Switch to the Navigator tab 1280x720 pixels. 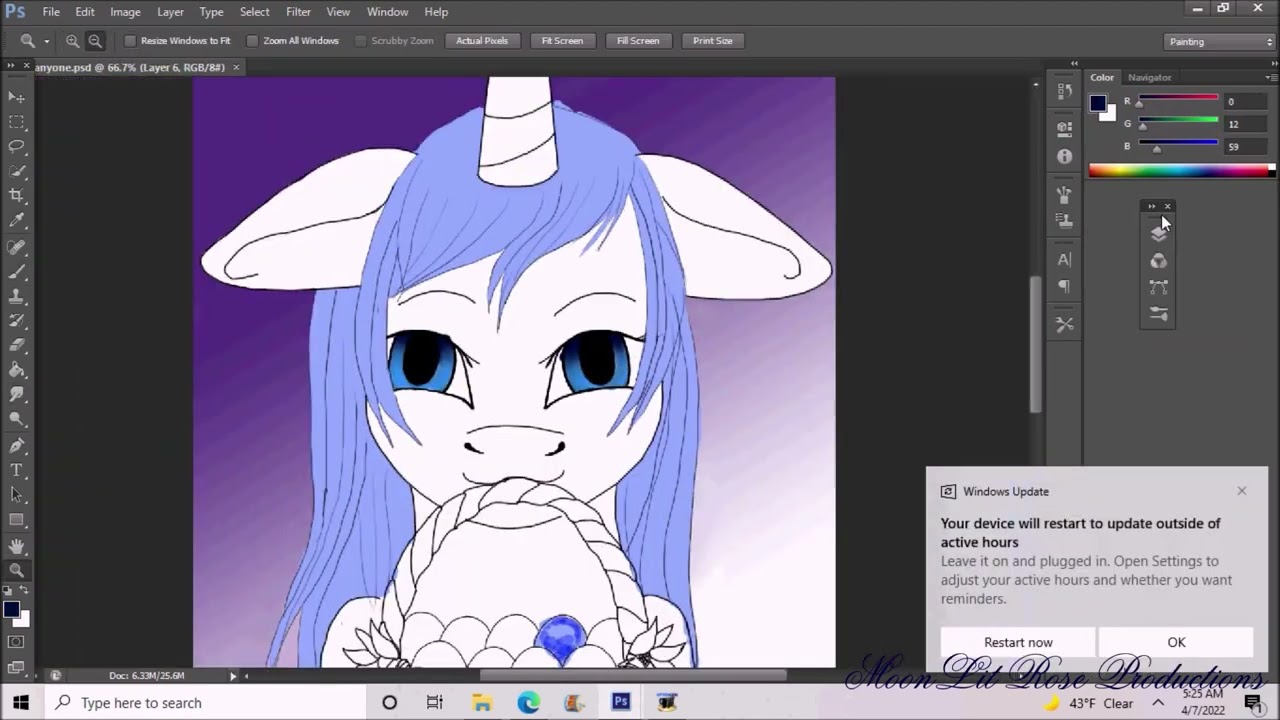click(1149, 77)
